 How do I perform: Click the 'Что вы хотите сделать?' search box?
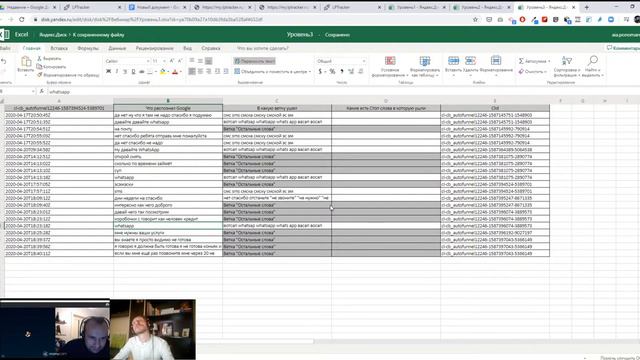click(262, 48)
